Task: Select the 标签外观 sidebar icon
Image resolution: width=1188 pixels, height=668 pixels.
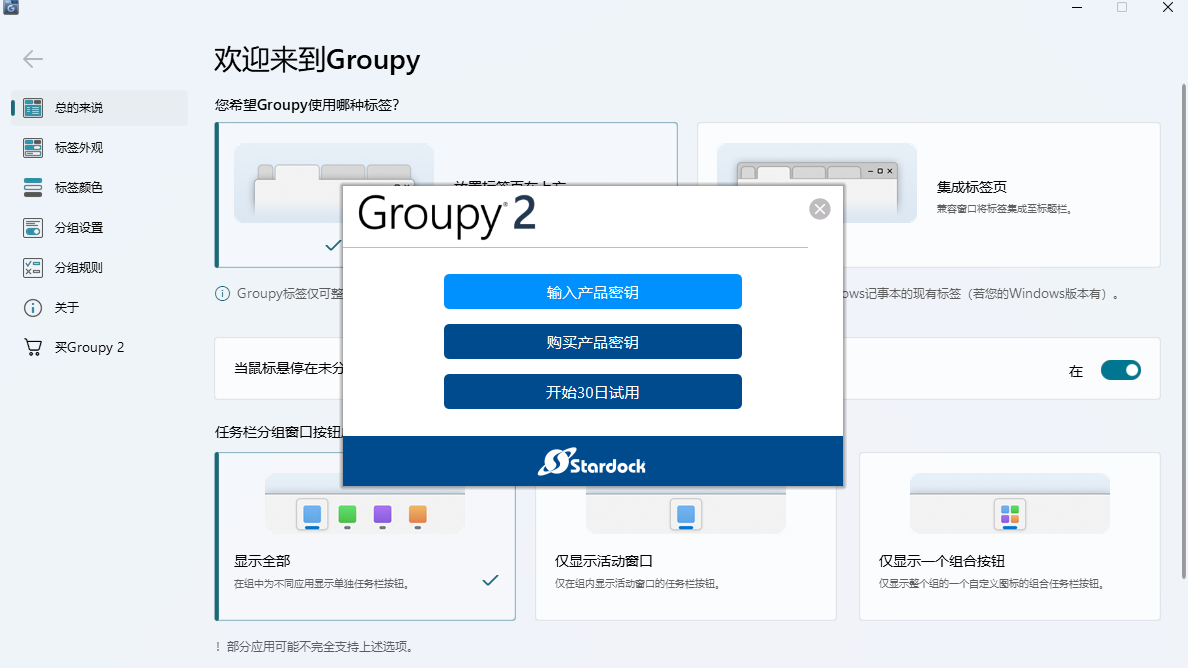Action: [x=32, y=147]
